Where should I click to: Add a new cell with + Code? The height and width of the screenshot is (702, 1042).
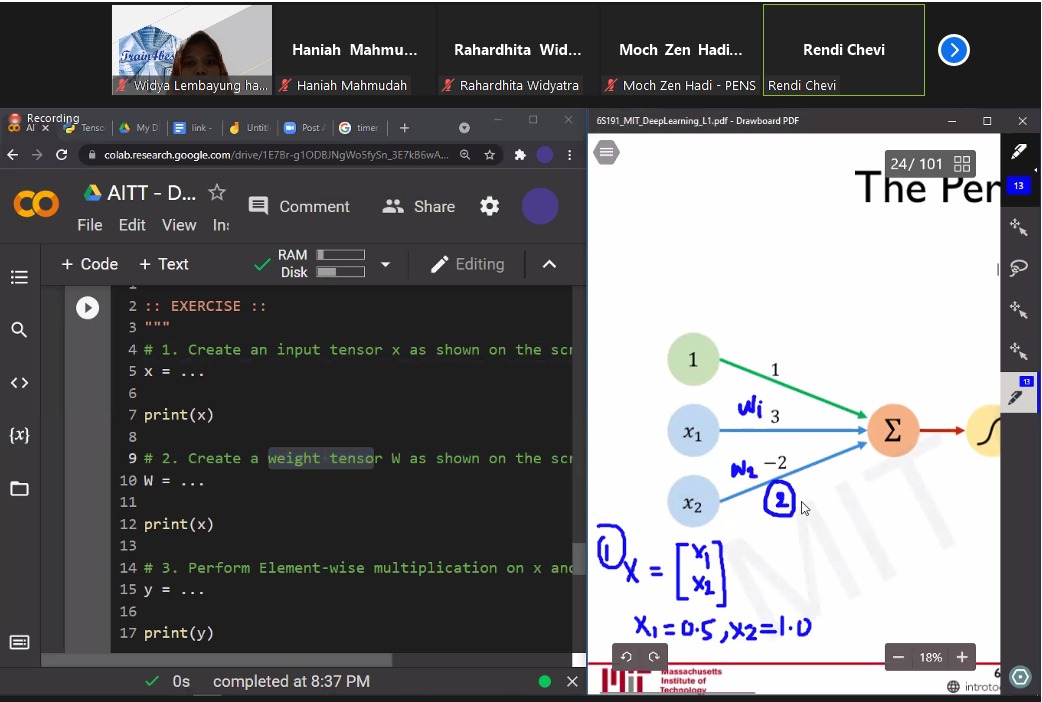(90, 264)
